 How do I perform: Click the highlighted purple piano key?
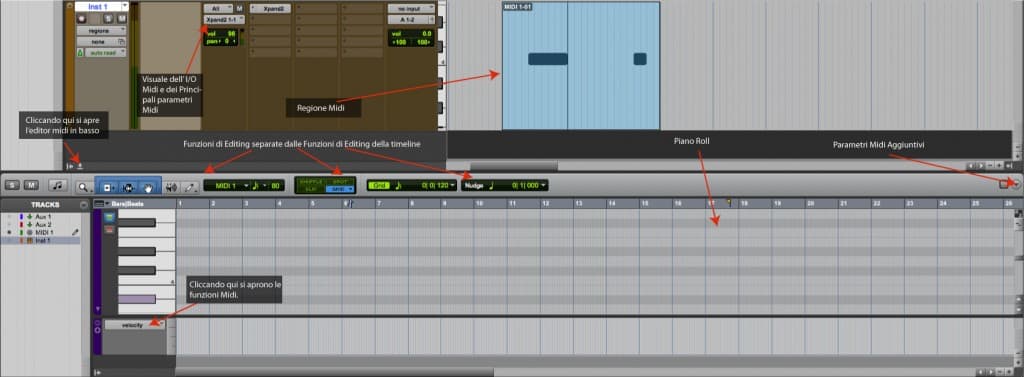point(136,299)
